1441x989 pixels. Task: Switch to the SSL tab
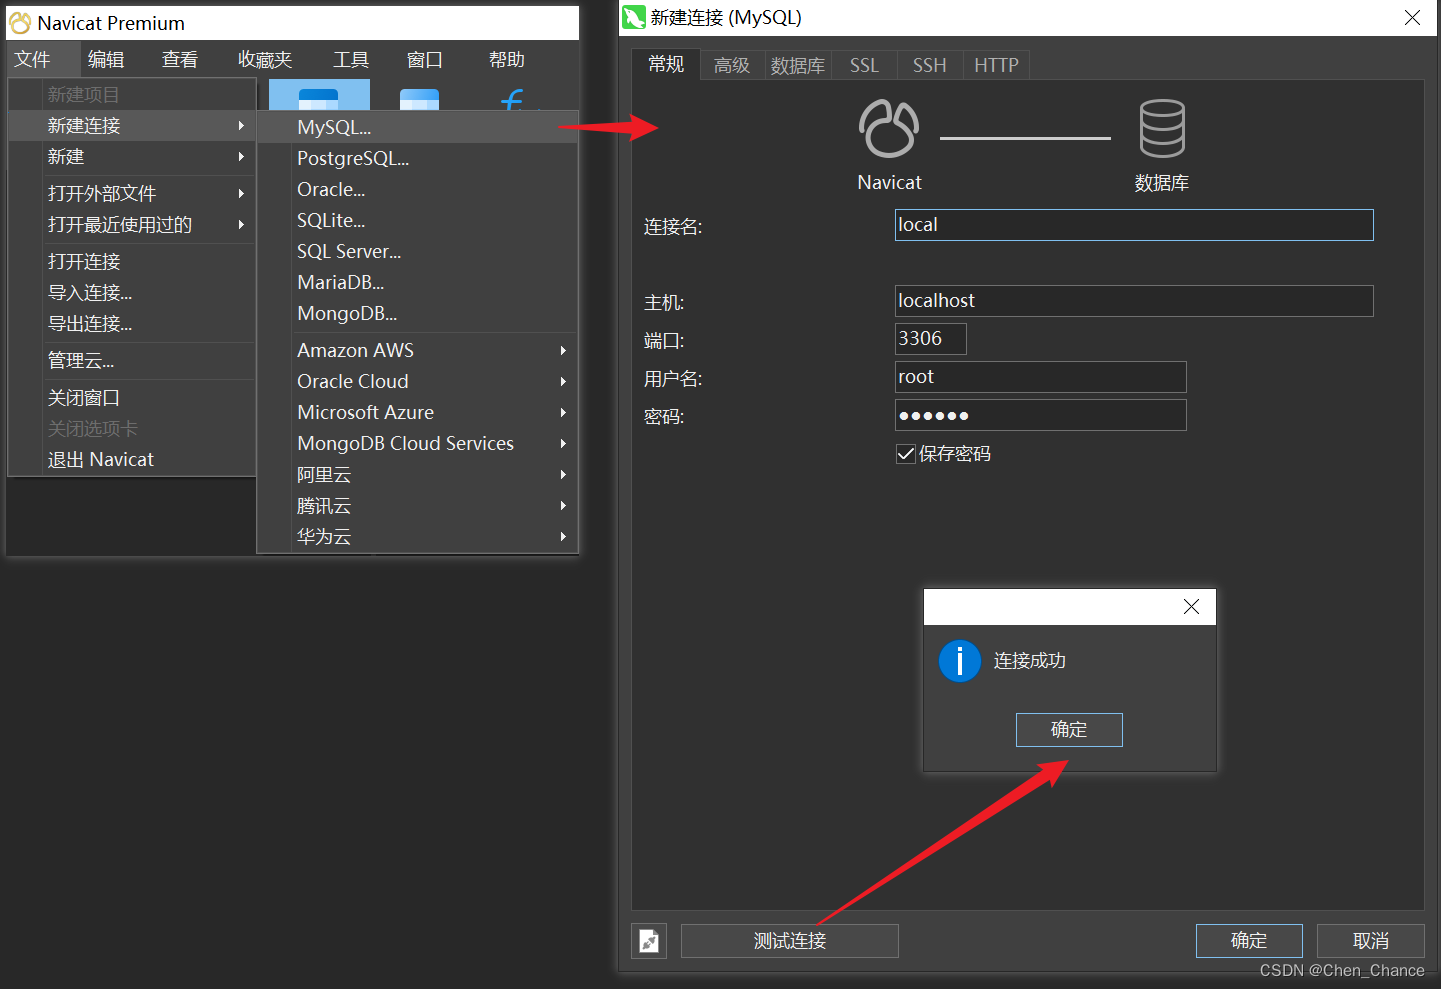864,65
